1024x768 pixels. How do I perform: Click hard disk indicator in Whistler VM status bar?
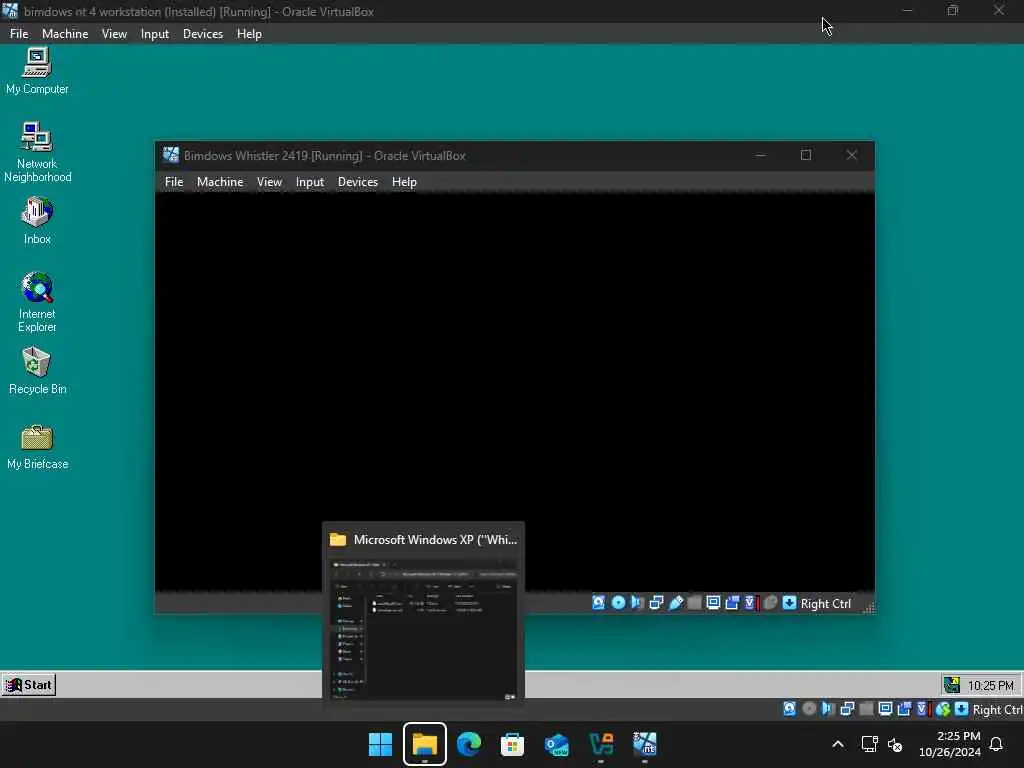[598, 603]
